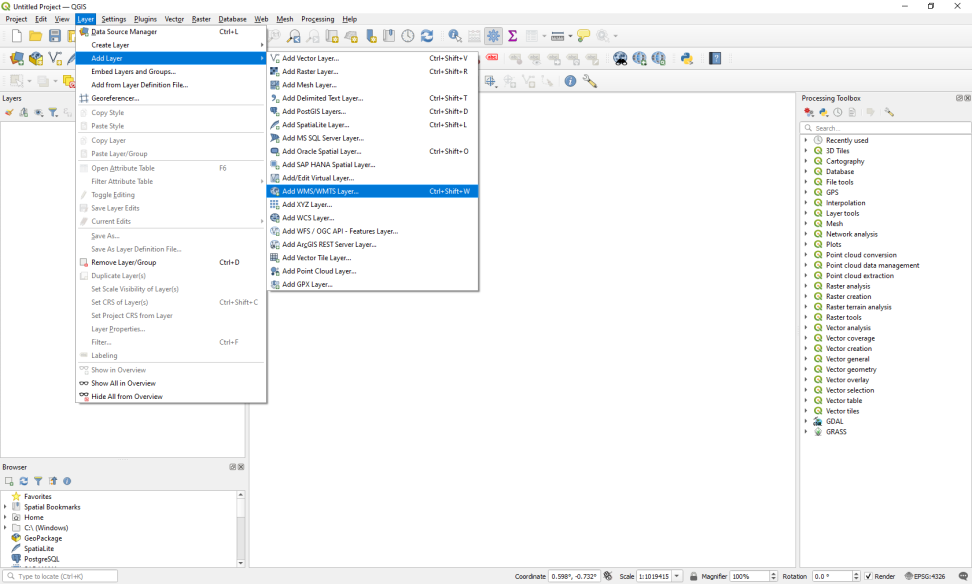Select Show All in Overview

171,384
